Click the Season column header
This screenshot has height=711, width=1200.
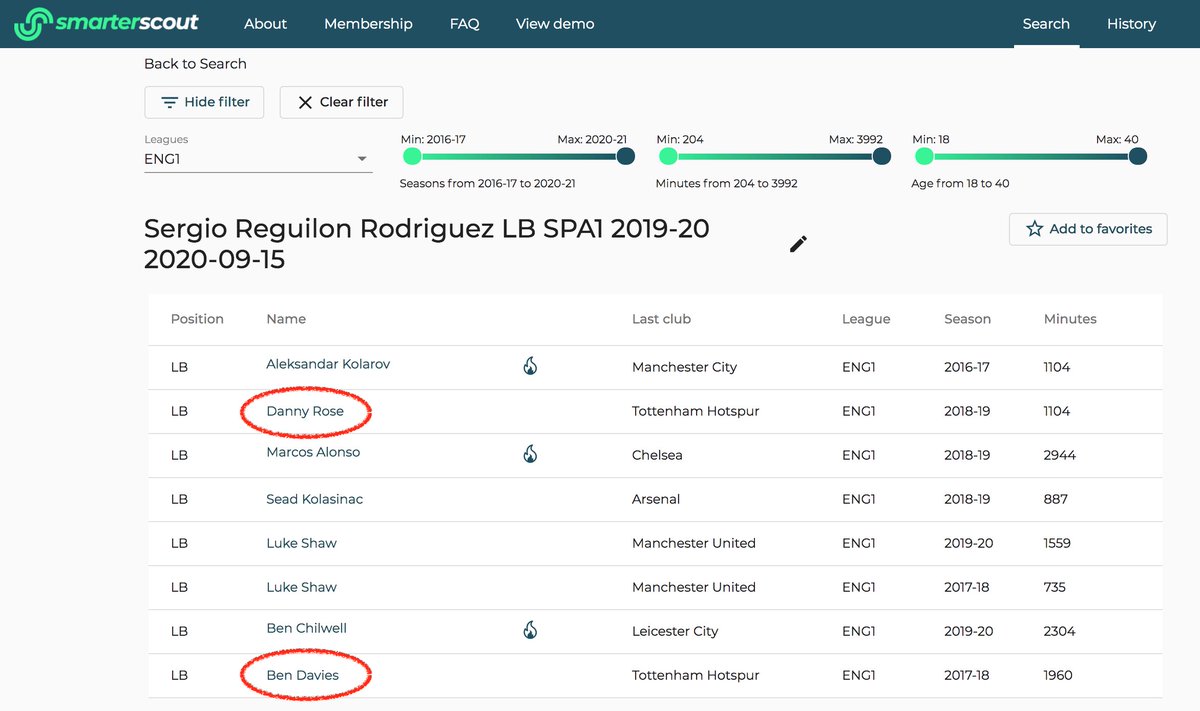click(967, 319)
